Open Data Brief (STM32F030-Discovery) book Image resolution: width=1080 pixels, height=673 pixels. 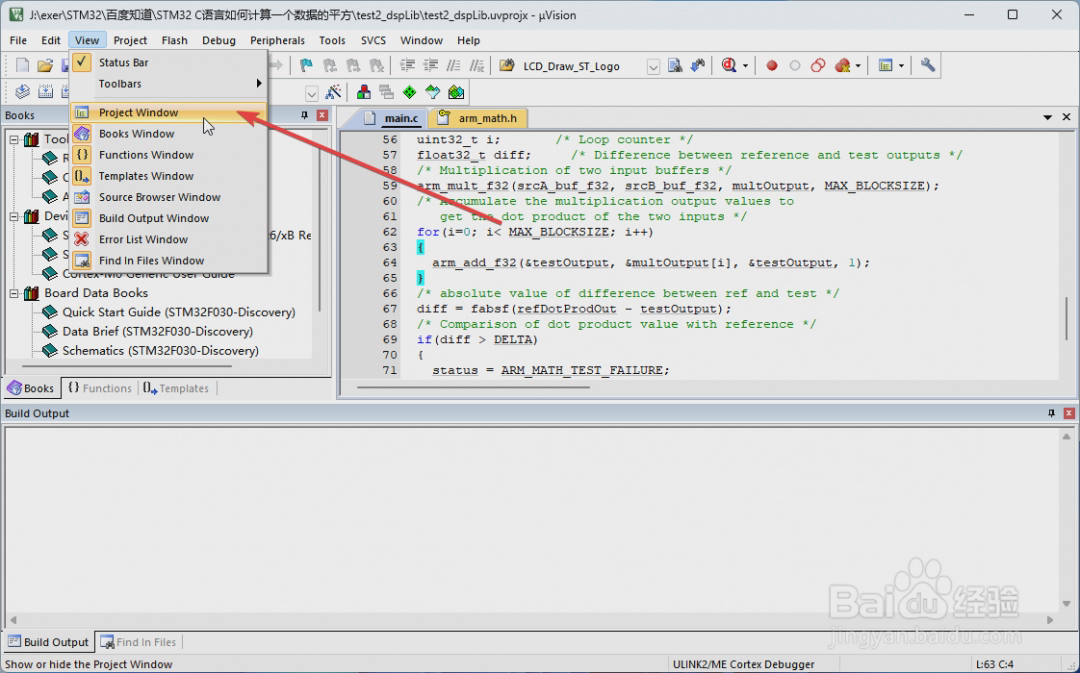[x=157, y=331]
